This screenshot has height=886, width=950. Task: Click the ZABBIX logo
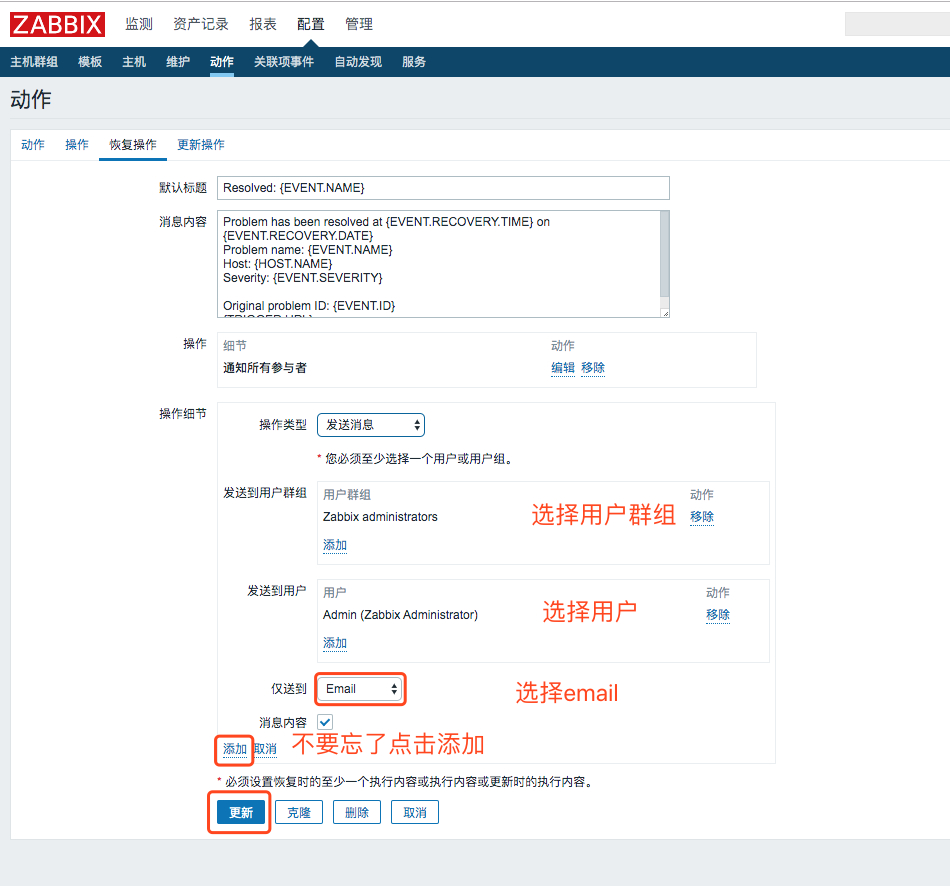[x=57, y=25]
